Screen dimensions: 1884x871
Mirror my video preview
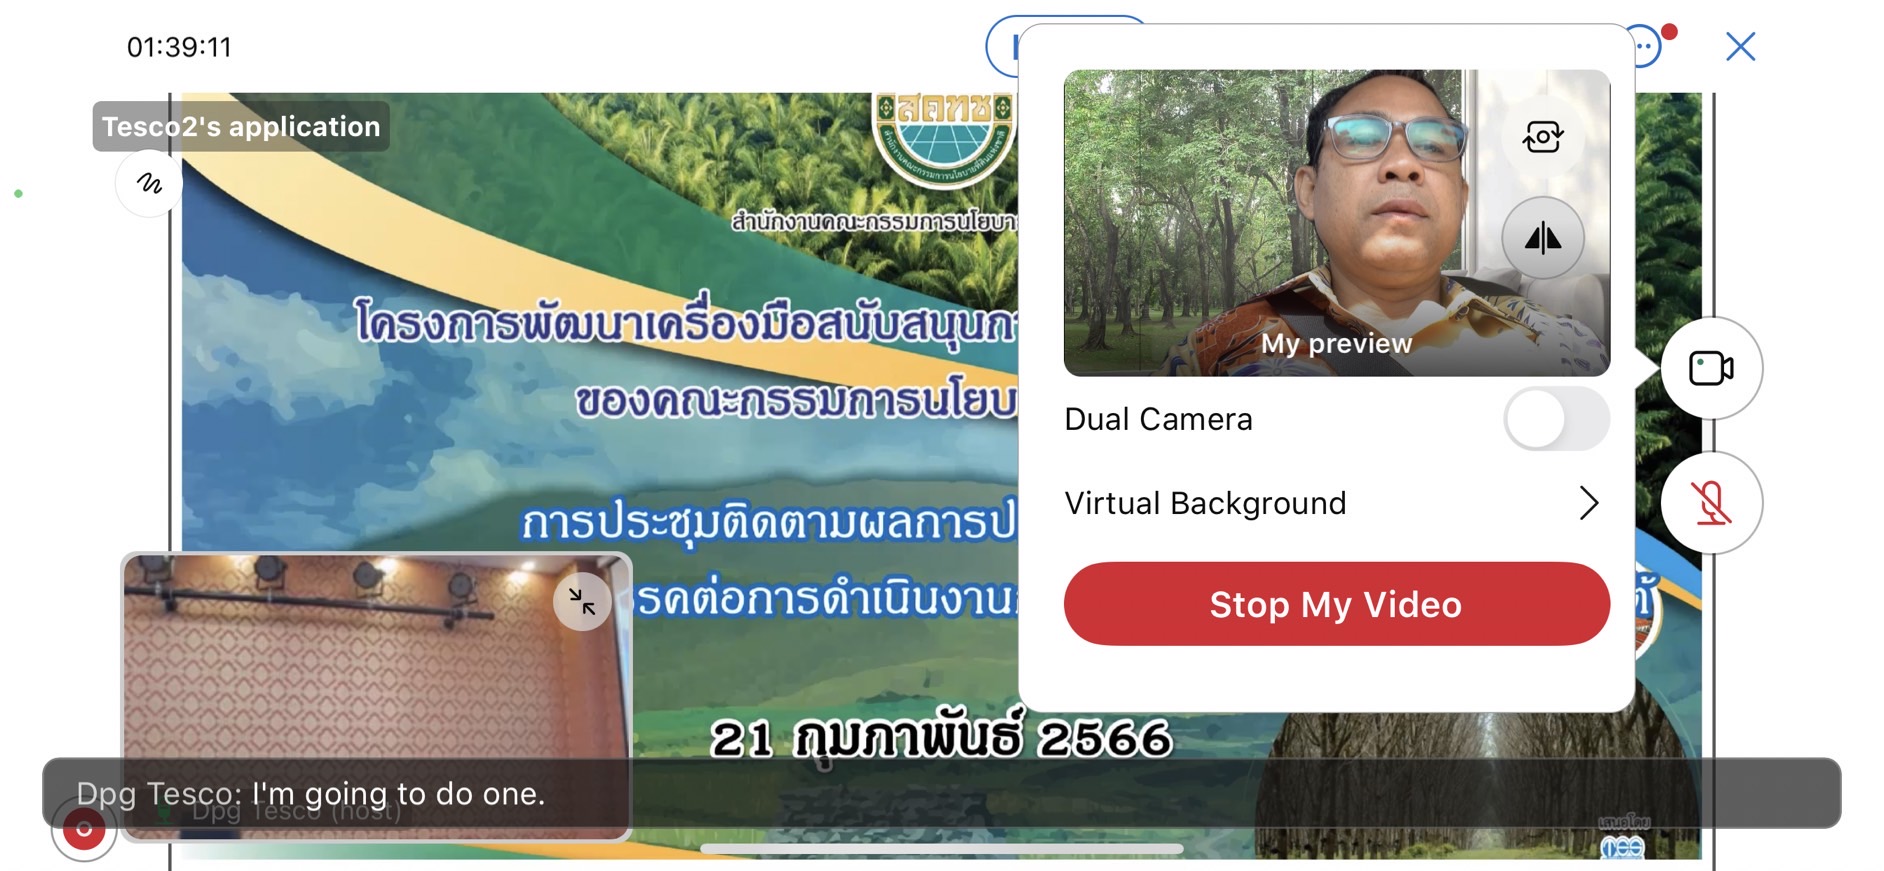coord(1542,238)
